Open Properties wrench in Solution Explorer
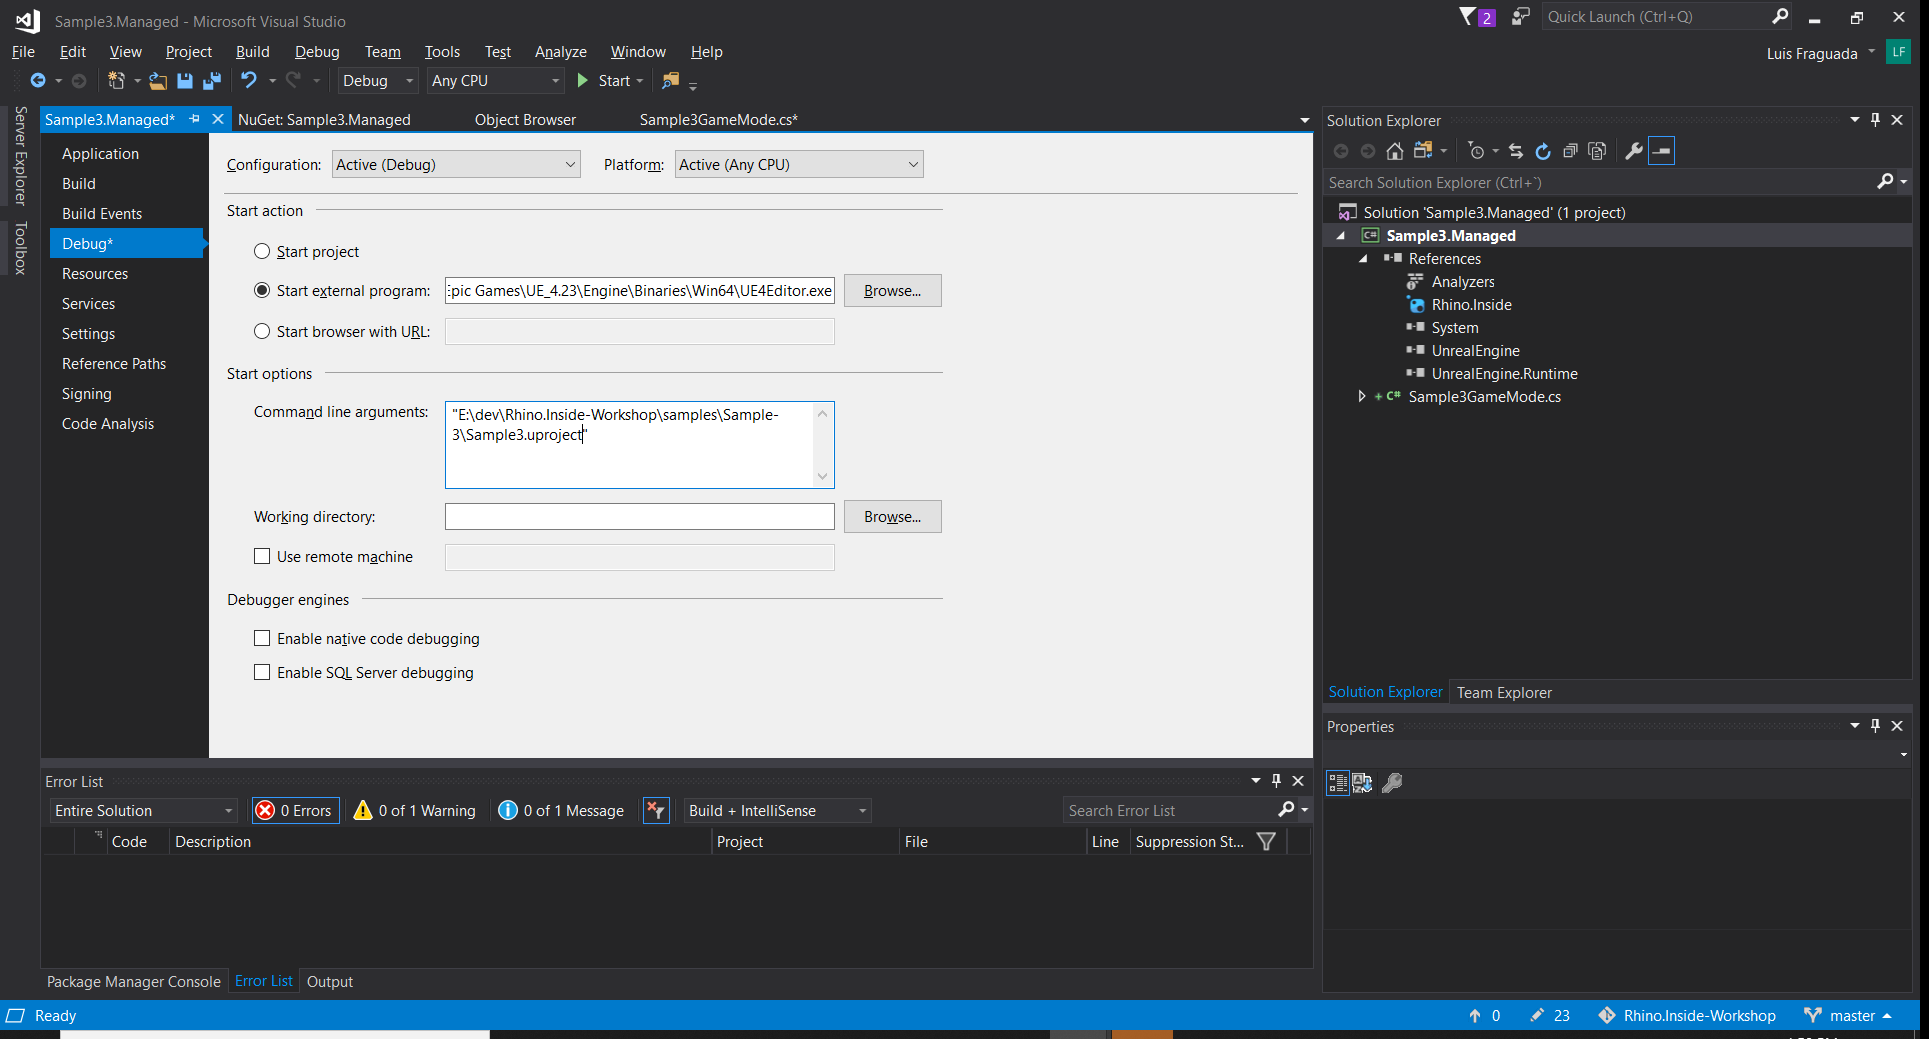 pyautogui.click(x=1634, y=151)
